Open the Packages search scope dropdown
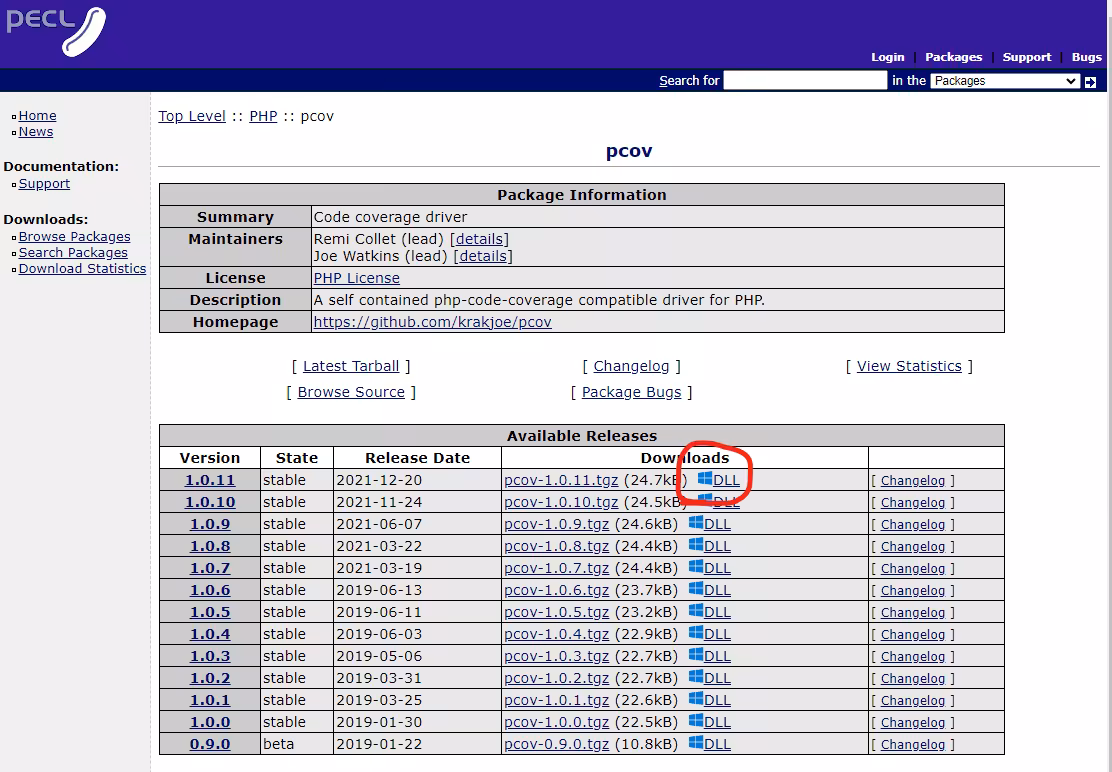 point(1005,81)
